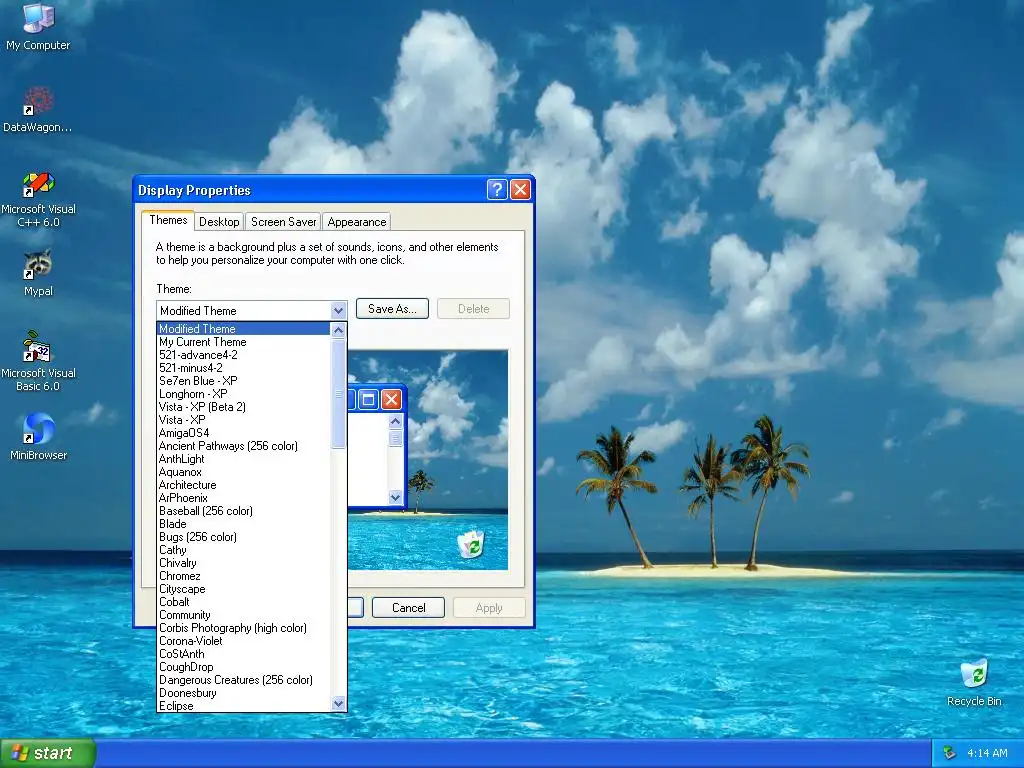Choose the AmigaOS4 theme
The width and height of the screenshot is (1024, 768).
pos(244,433)
